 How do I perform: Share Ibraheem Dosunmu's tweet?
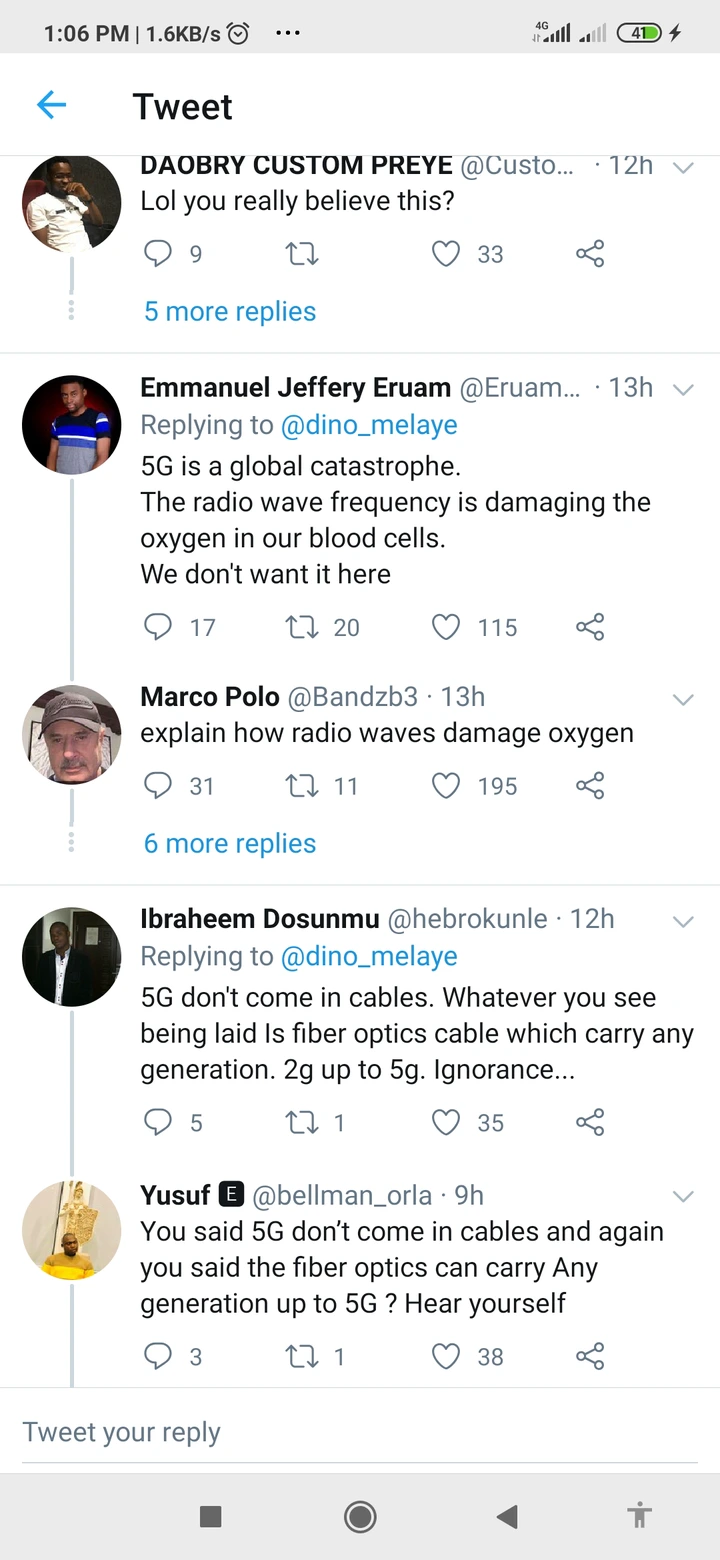pos(590,1122)
